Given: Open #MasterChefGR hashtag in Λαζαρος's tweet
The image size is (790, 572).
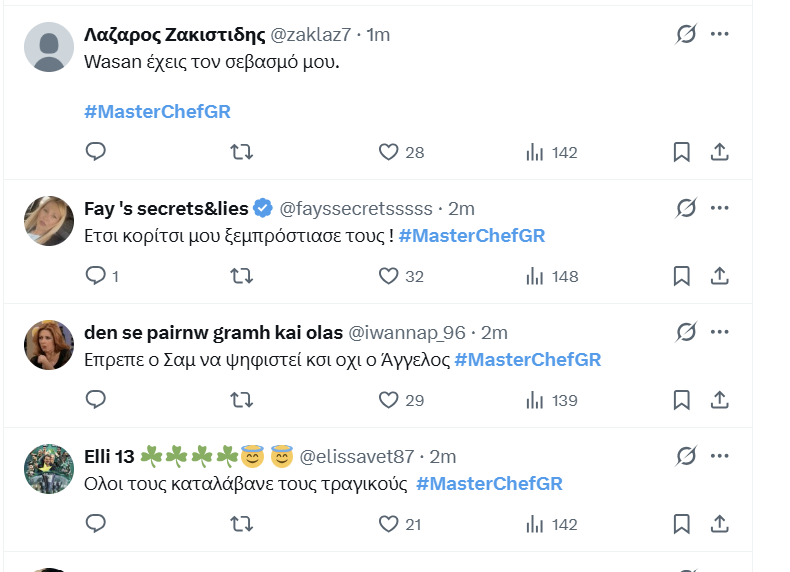Looking at the screenshot, I should point(157,112).
